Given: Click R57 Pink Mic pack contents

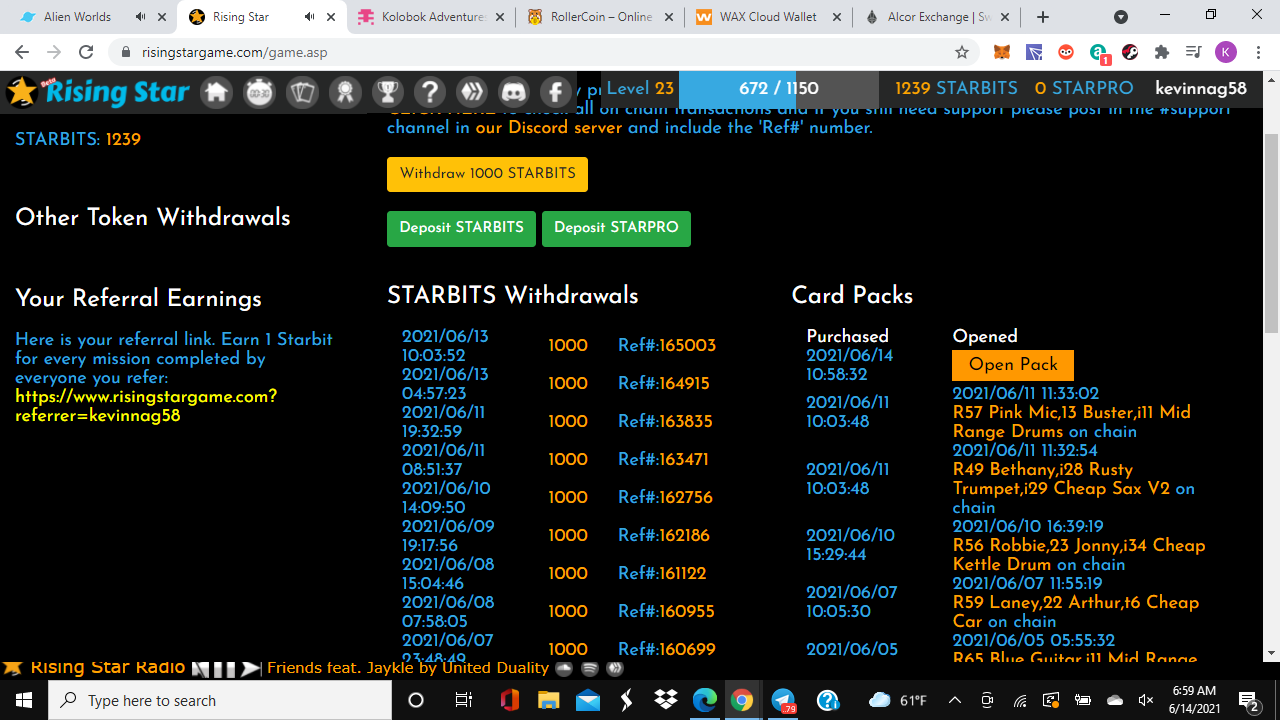Looking at the screenshot, I should 1071,422.
